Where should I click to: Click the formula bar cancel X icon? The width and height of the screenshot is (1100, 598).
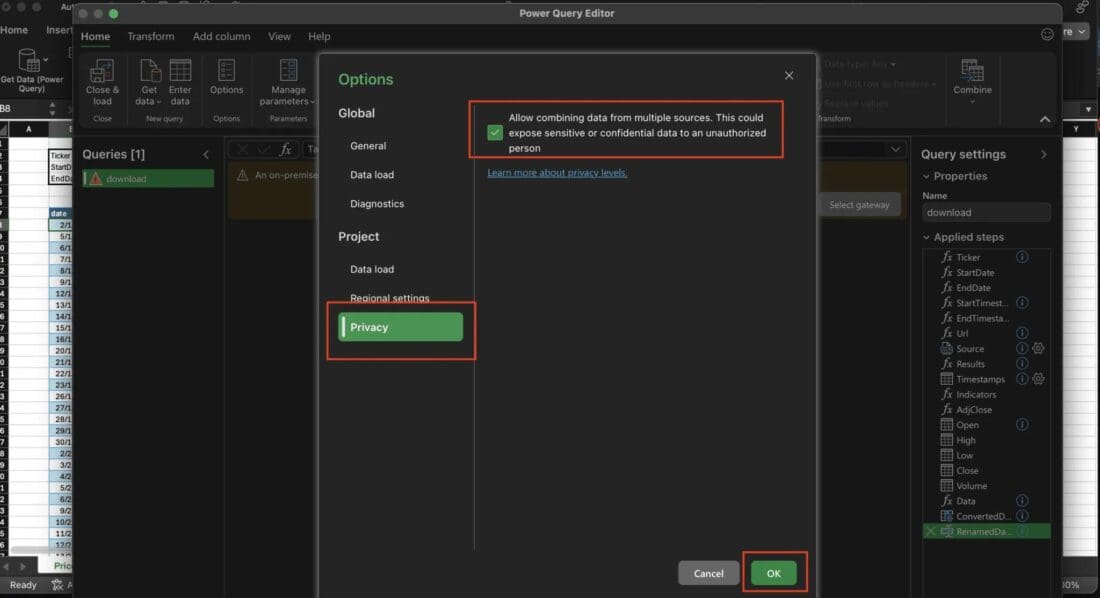[242, 150]
